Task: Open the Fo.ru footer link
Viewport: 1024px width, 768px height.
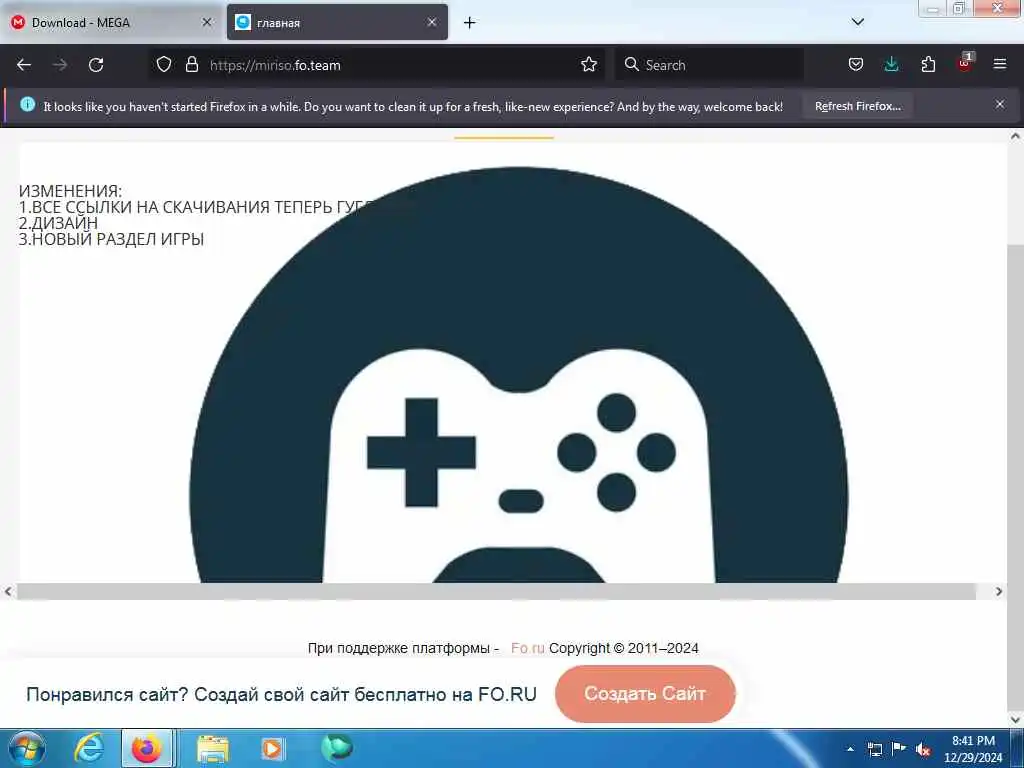Action: 527,648
